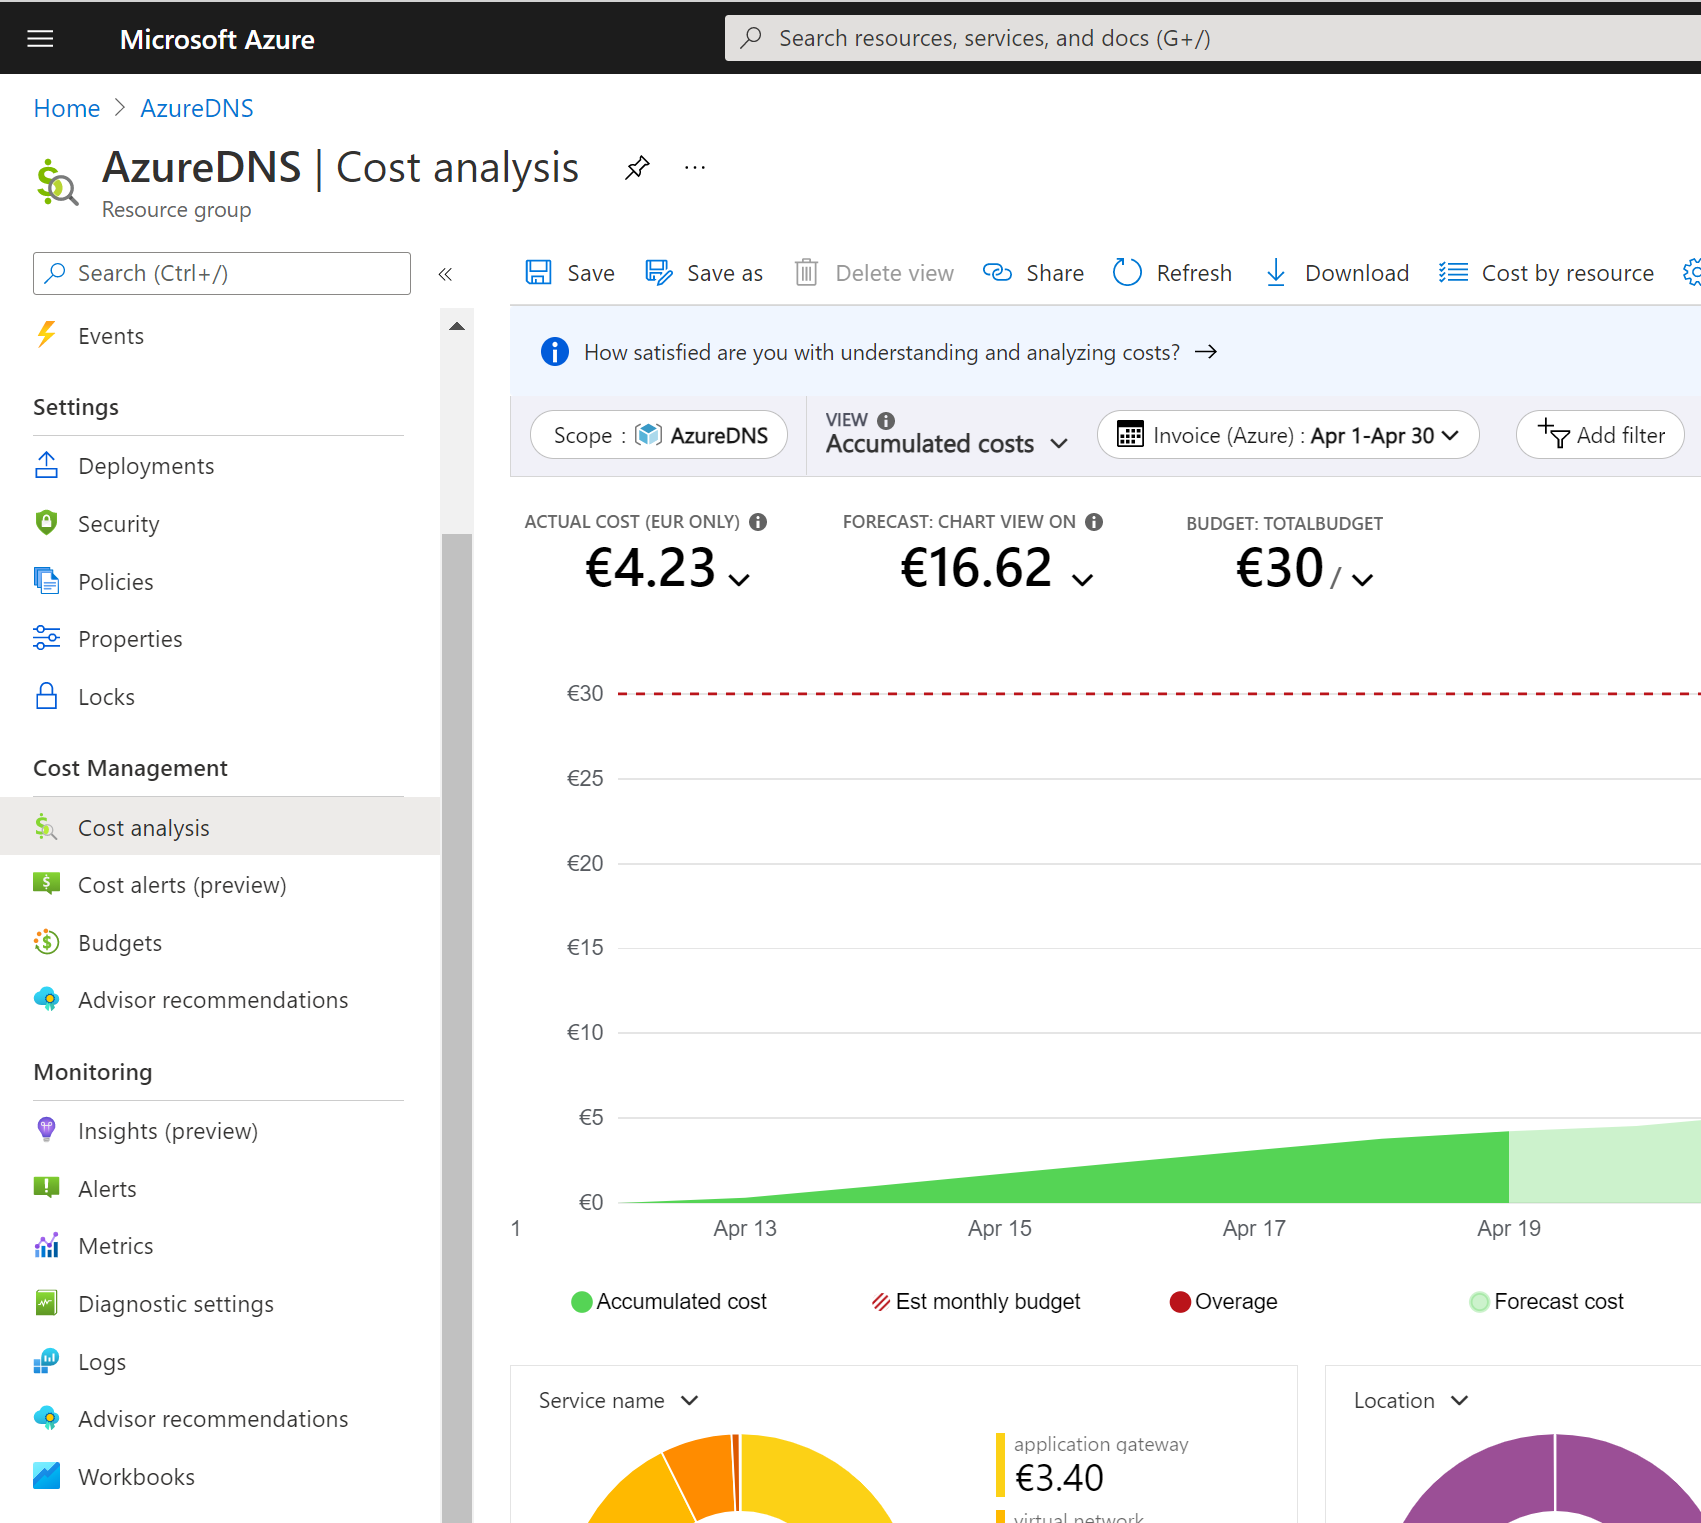Open the Invoice date range picker
The width and height of the screenshot is (1701, 1523).
[1287, 435]
